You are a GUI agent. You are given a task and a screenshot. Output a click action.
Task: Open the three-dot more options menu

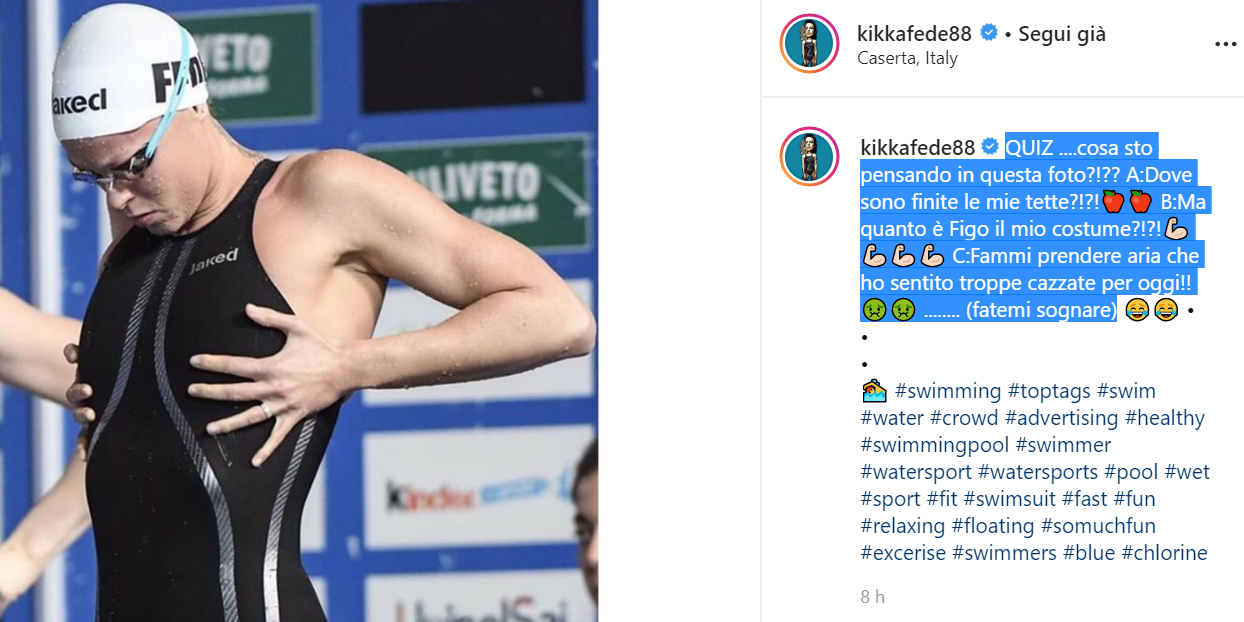[1225, 45]
